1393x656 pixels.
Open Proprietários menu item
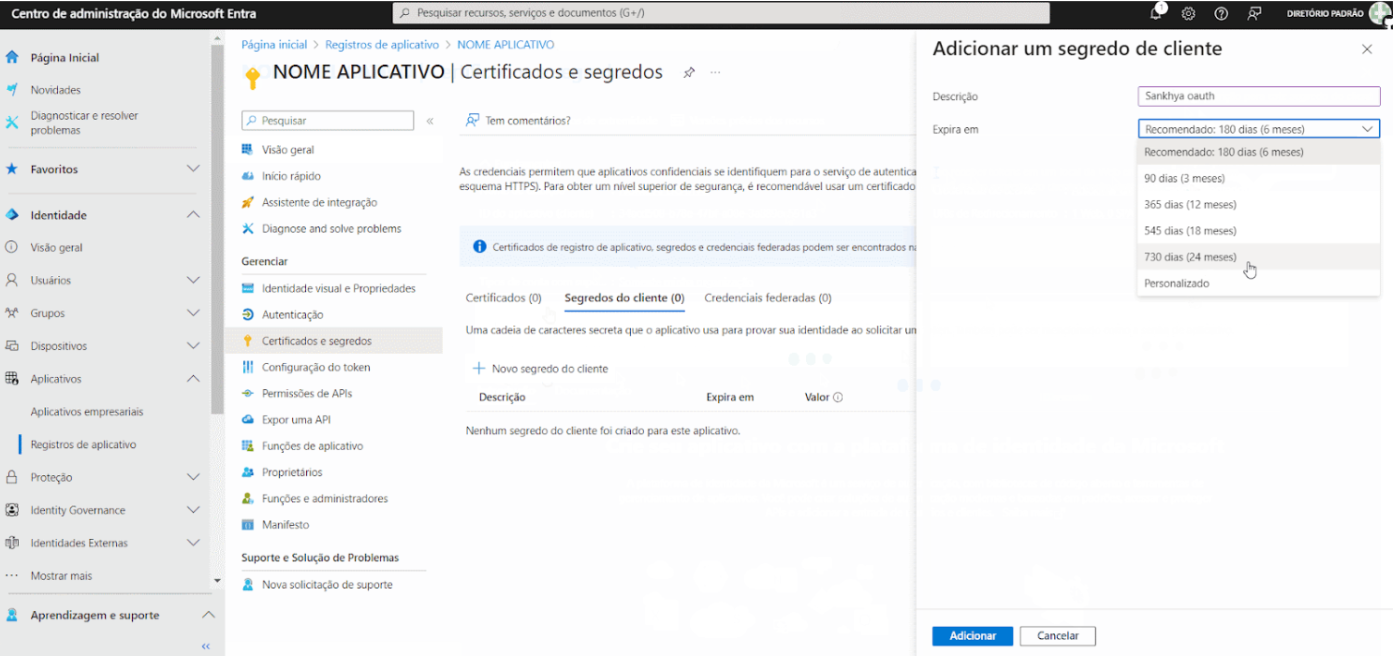tap(292, 472)
